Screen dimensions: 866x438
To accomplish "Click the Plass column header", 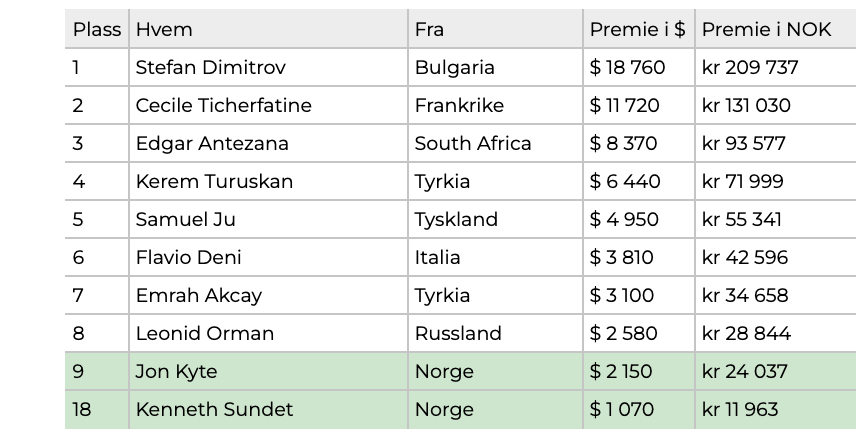I will pos(97,29).
